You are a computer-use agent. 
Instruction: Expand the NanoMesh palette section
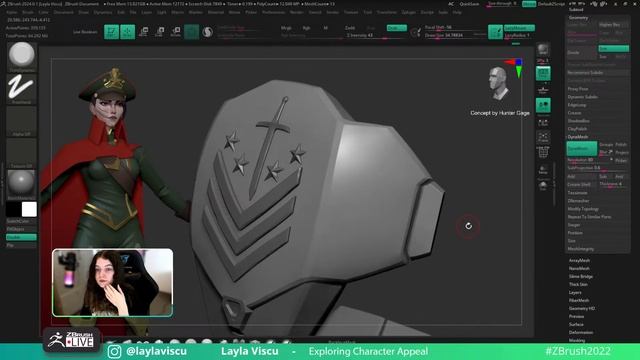tap(579, 269)
